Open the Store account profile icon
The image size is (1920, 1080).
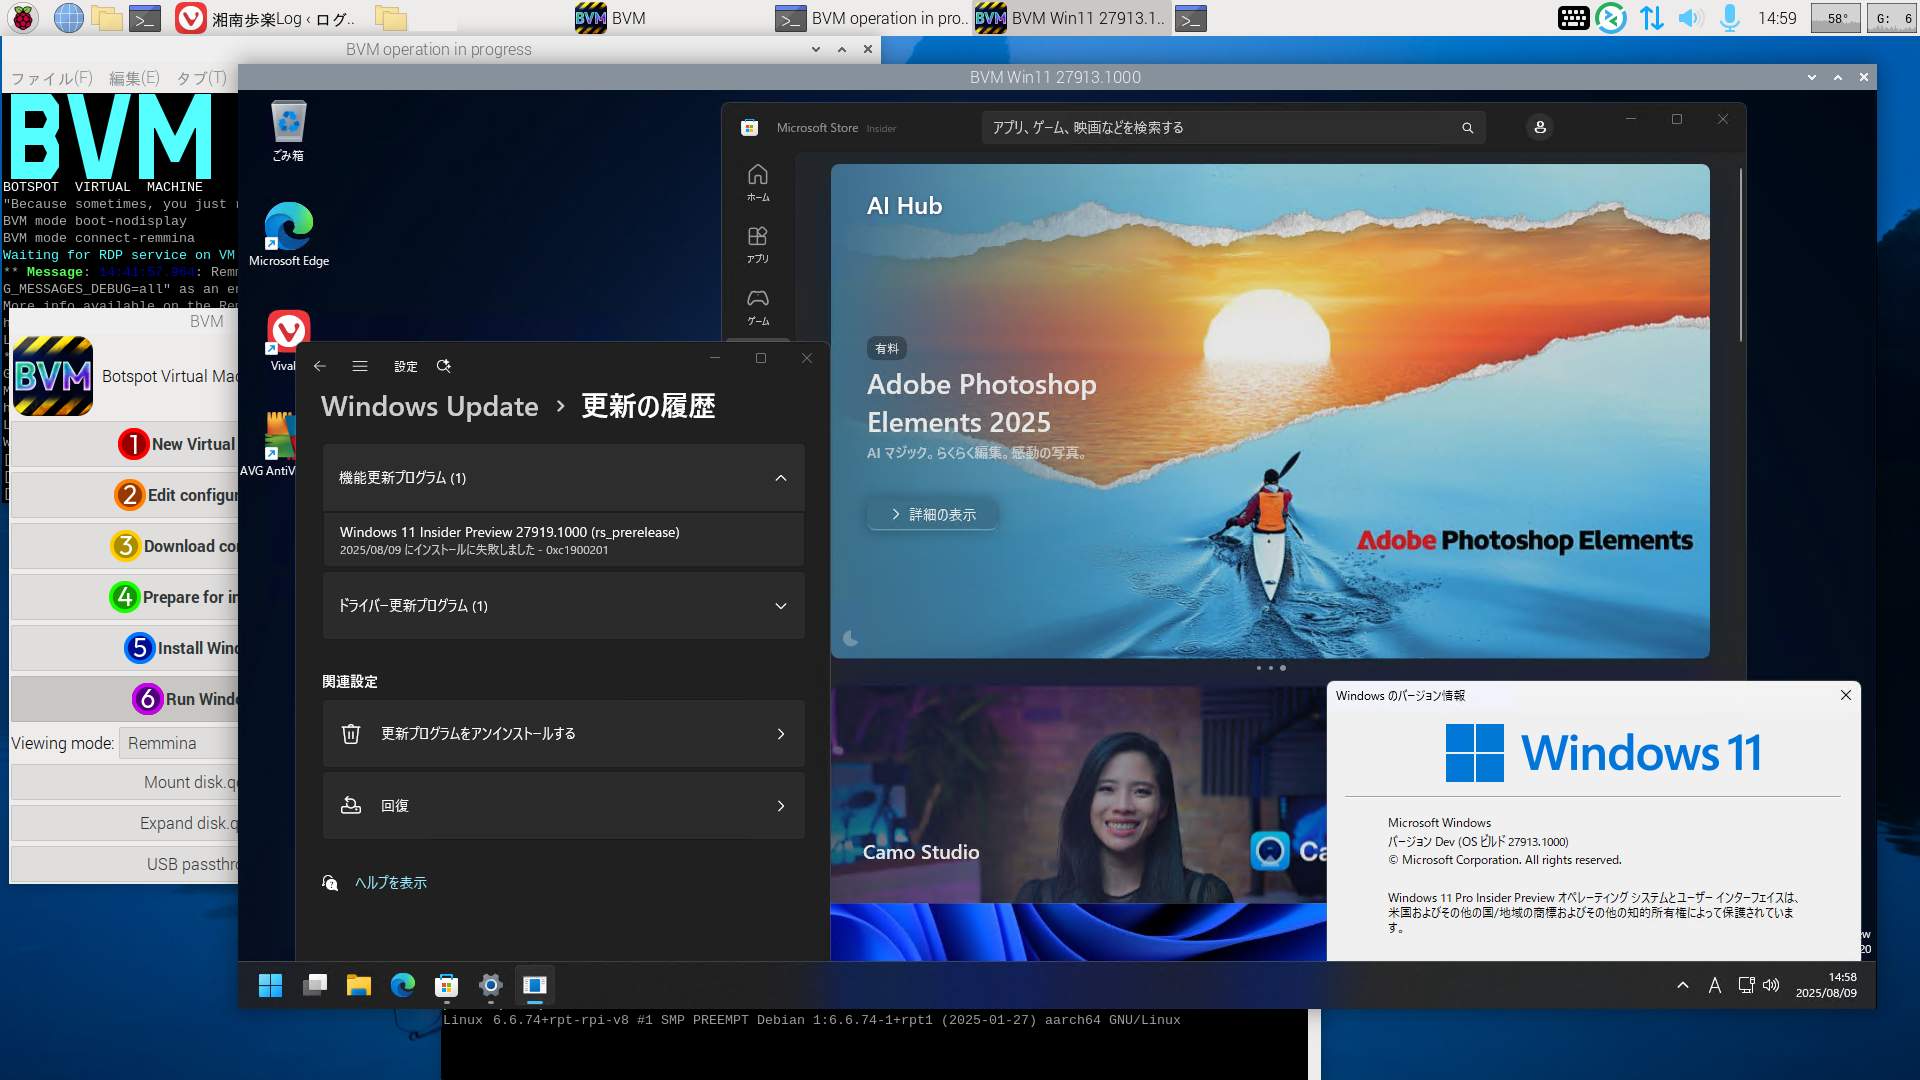pos(1540,128)
